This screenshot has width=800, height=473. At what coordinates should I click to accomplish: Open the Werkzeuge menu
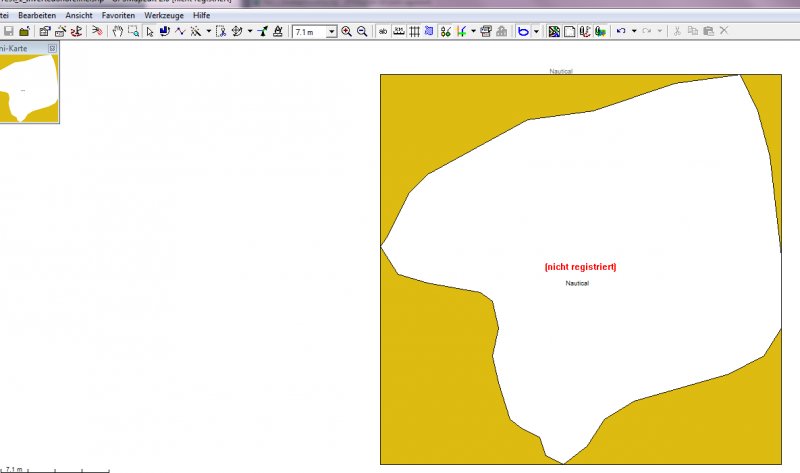pos(162,16)
